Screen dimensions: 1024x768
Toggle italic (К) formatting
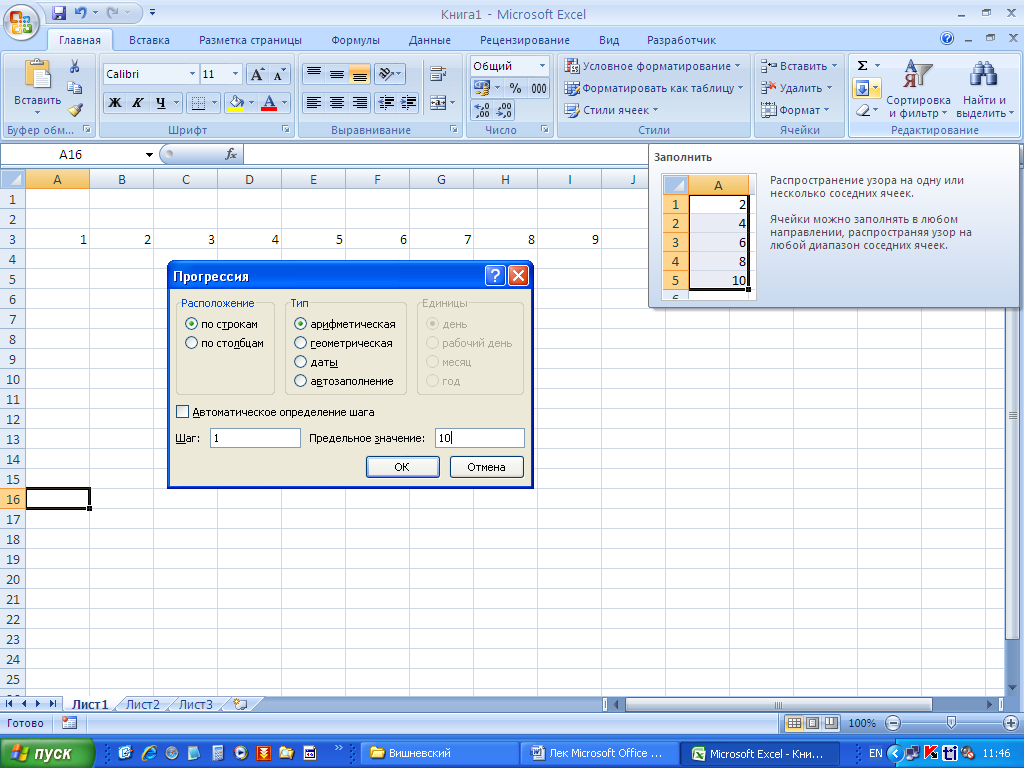click(137, 103)
